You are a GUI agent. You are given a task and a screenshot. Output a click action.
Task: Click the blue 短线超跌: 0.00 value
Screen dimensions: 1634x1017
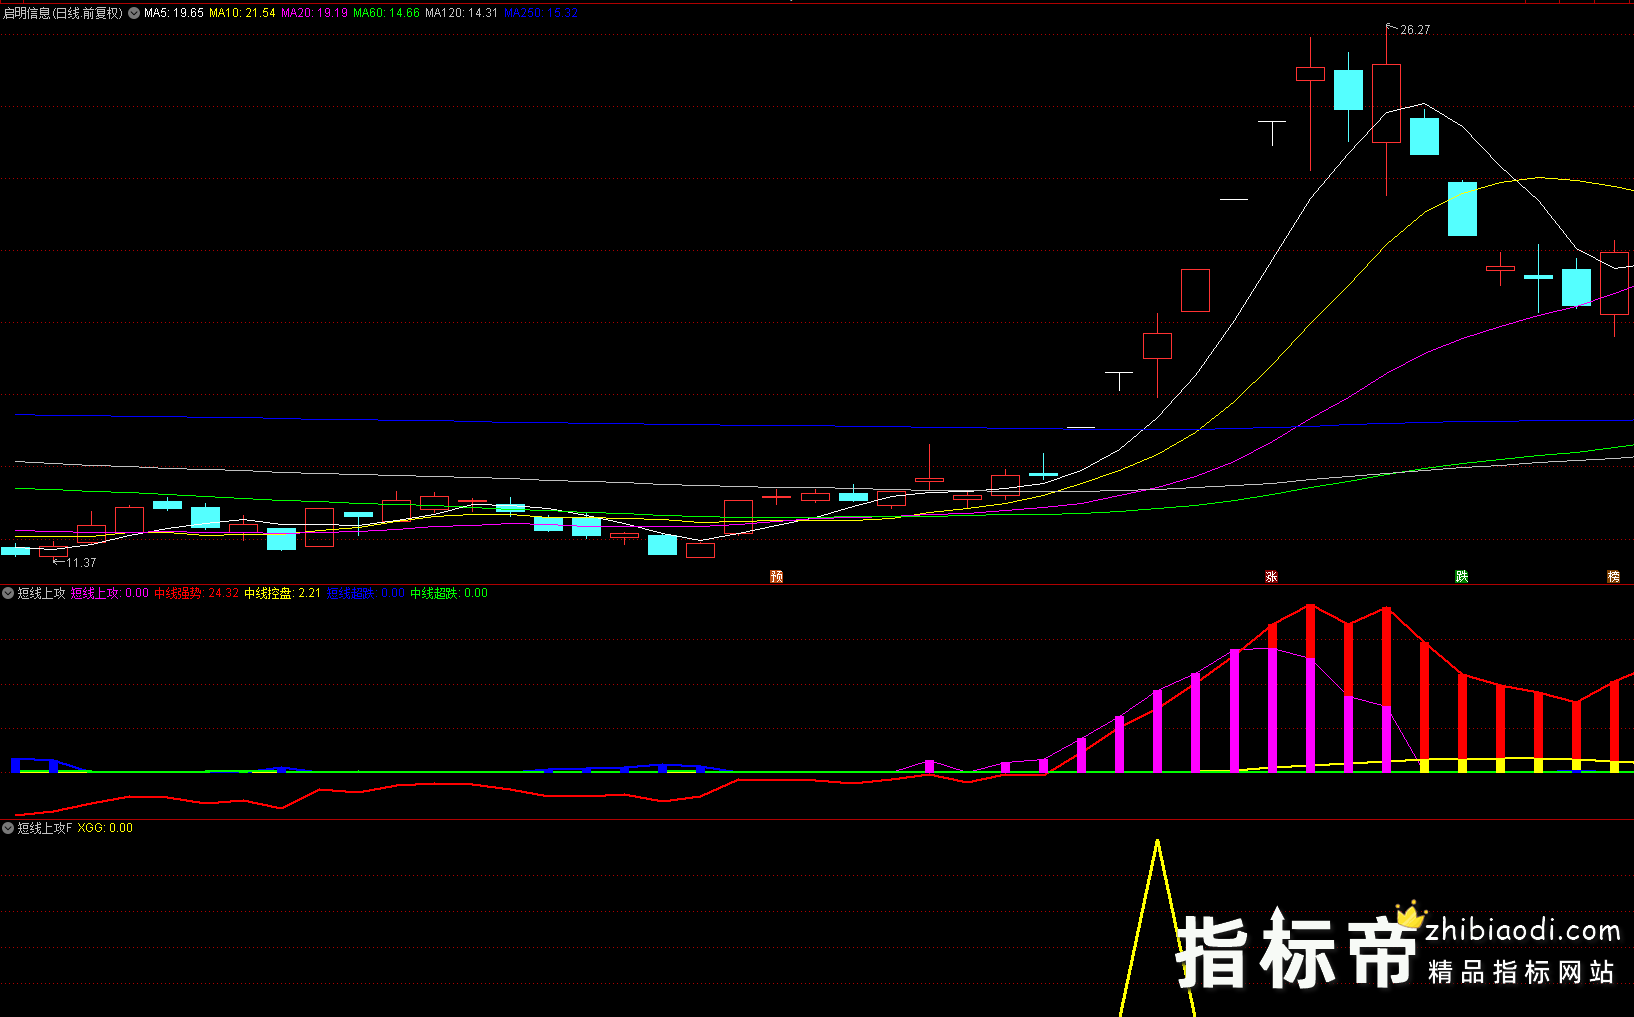[366, 593]
